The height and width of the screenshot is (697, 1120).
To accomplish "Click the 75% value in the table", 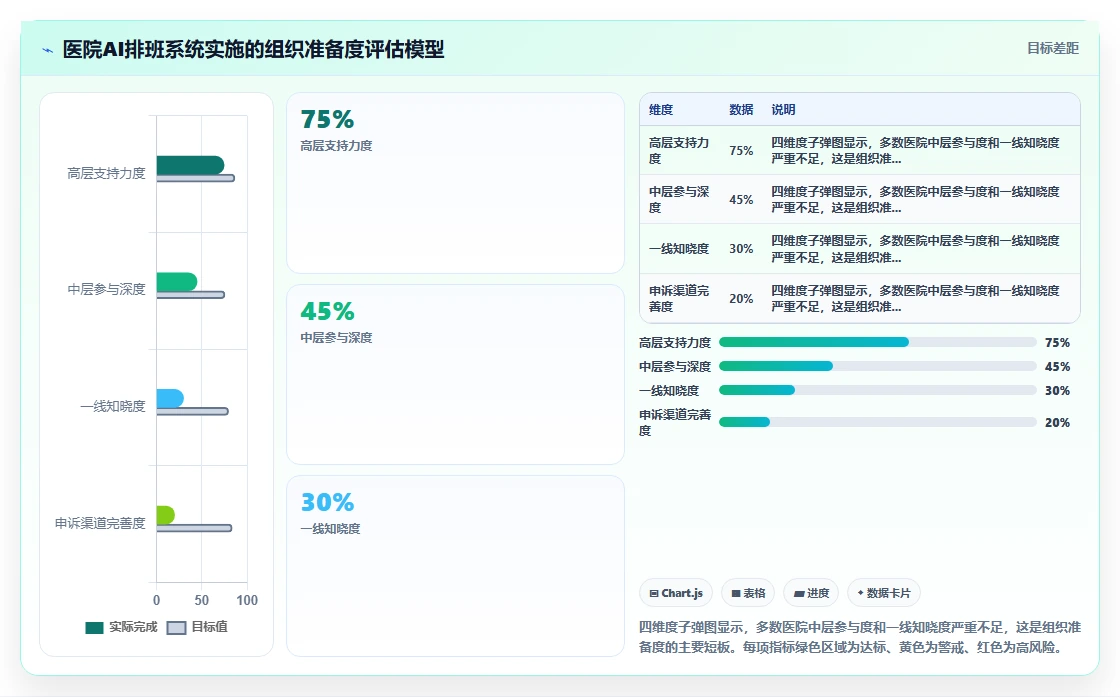I will coord(741,151).
